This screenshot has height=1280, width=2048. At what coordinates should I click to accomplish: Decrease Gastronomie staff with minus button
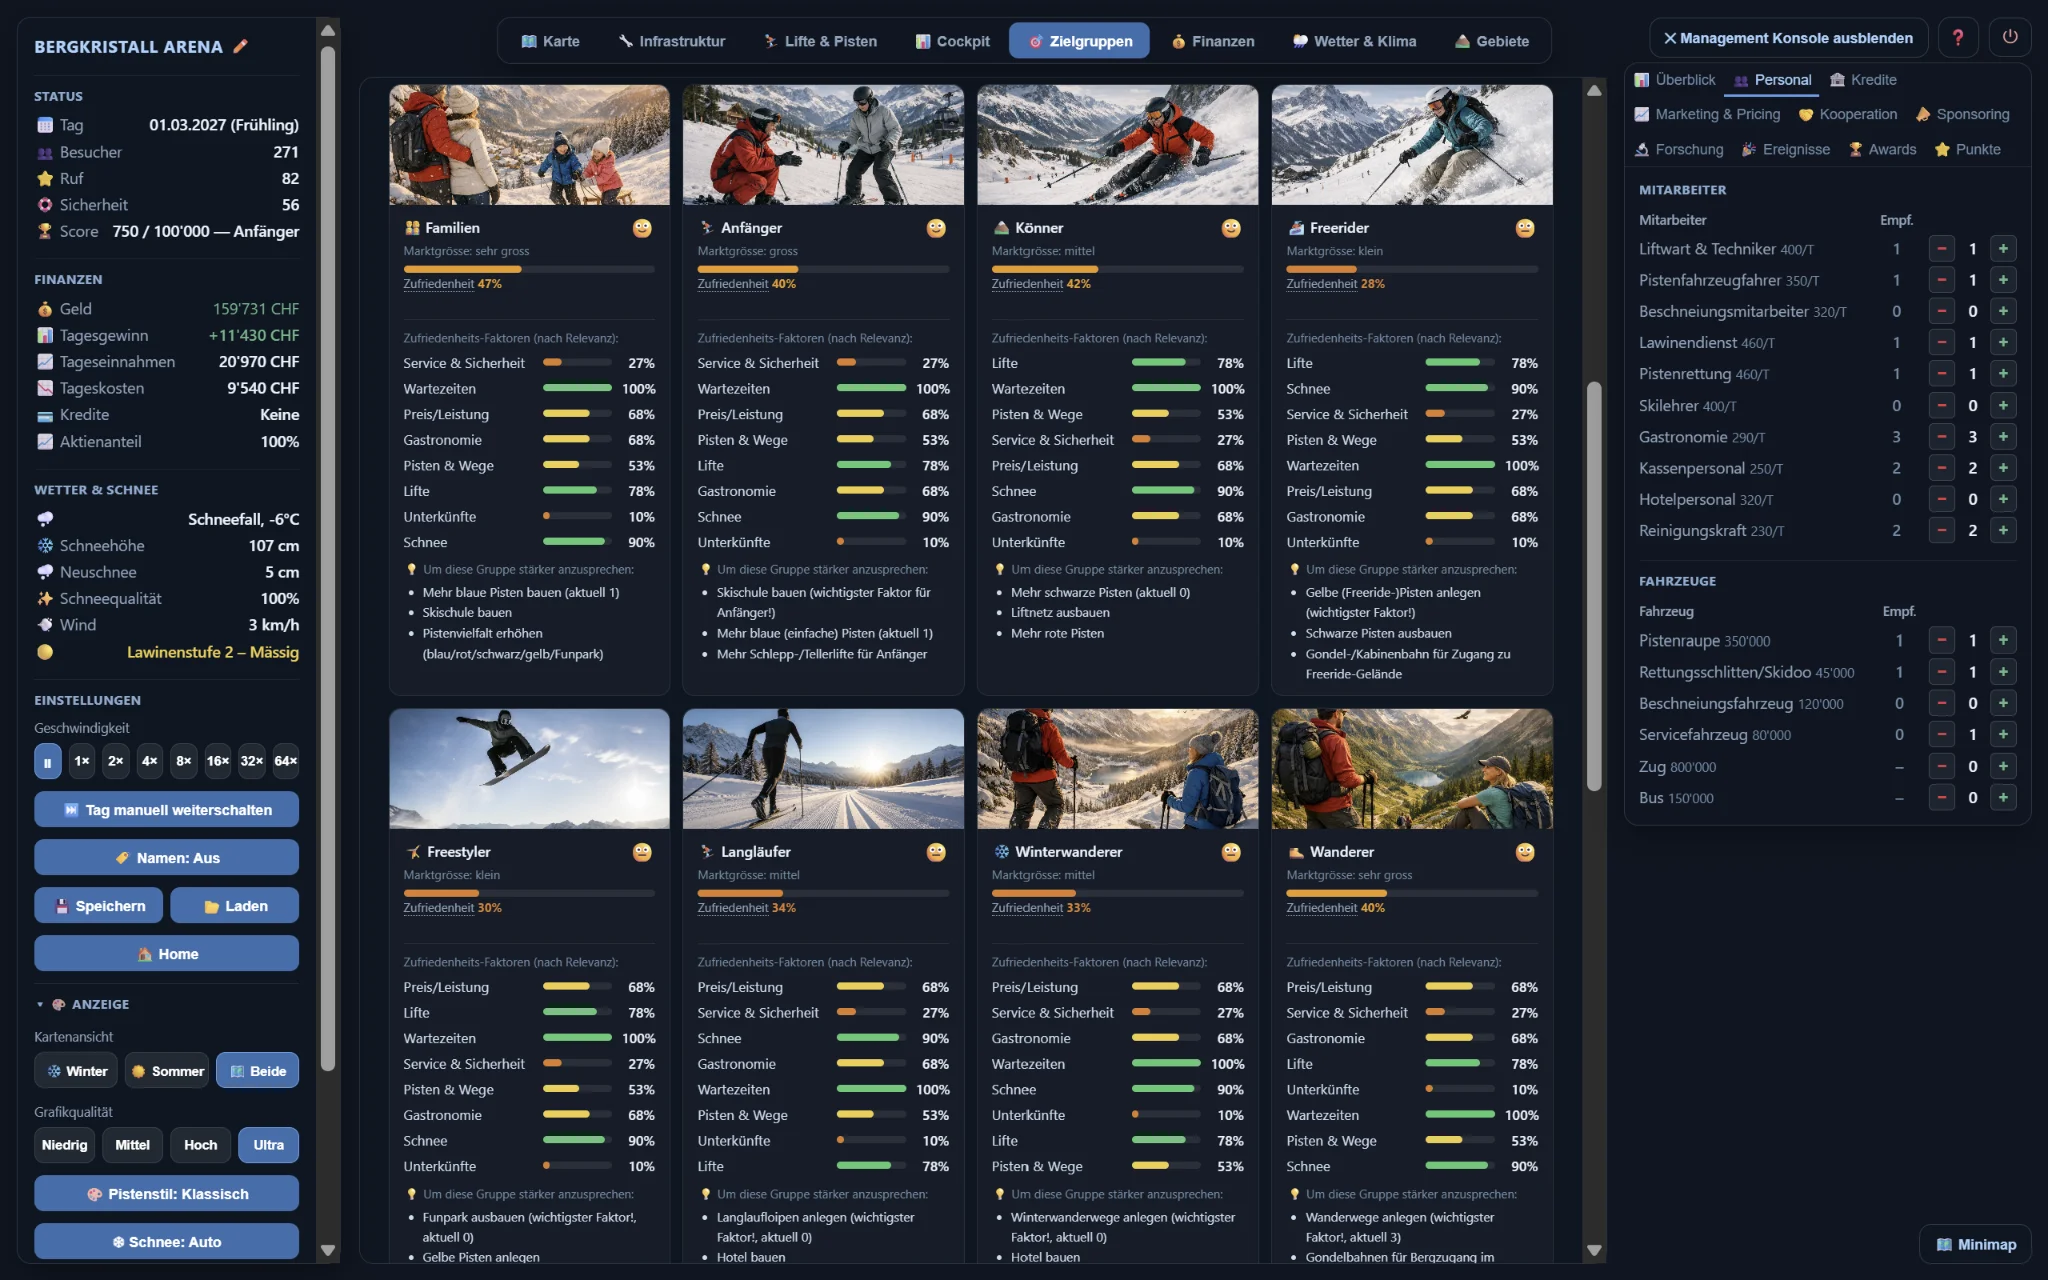point(1941,437)
